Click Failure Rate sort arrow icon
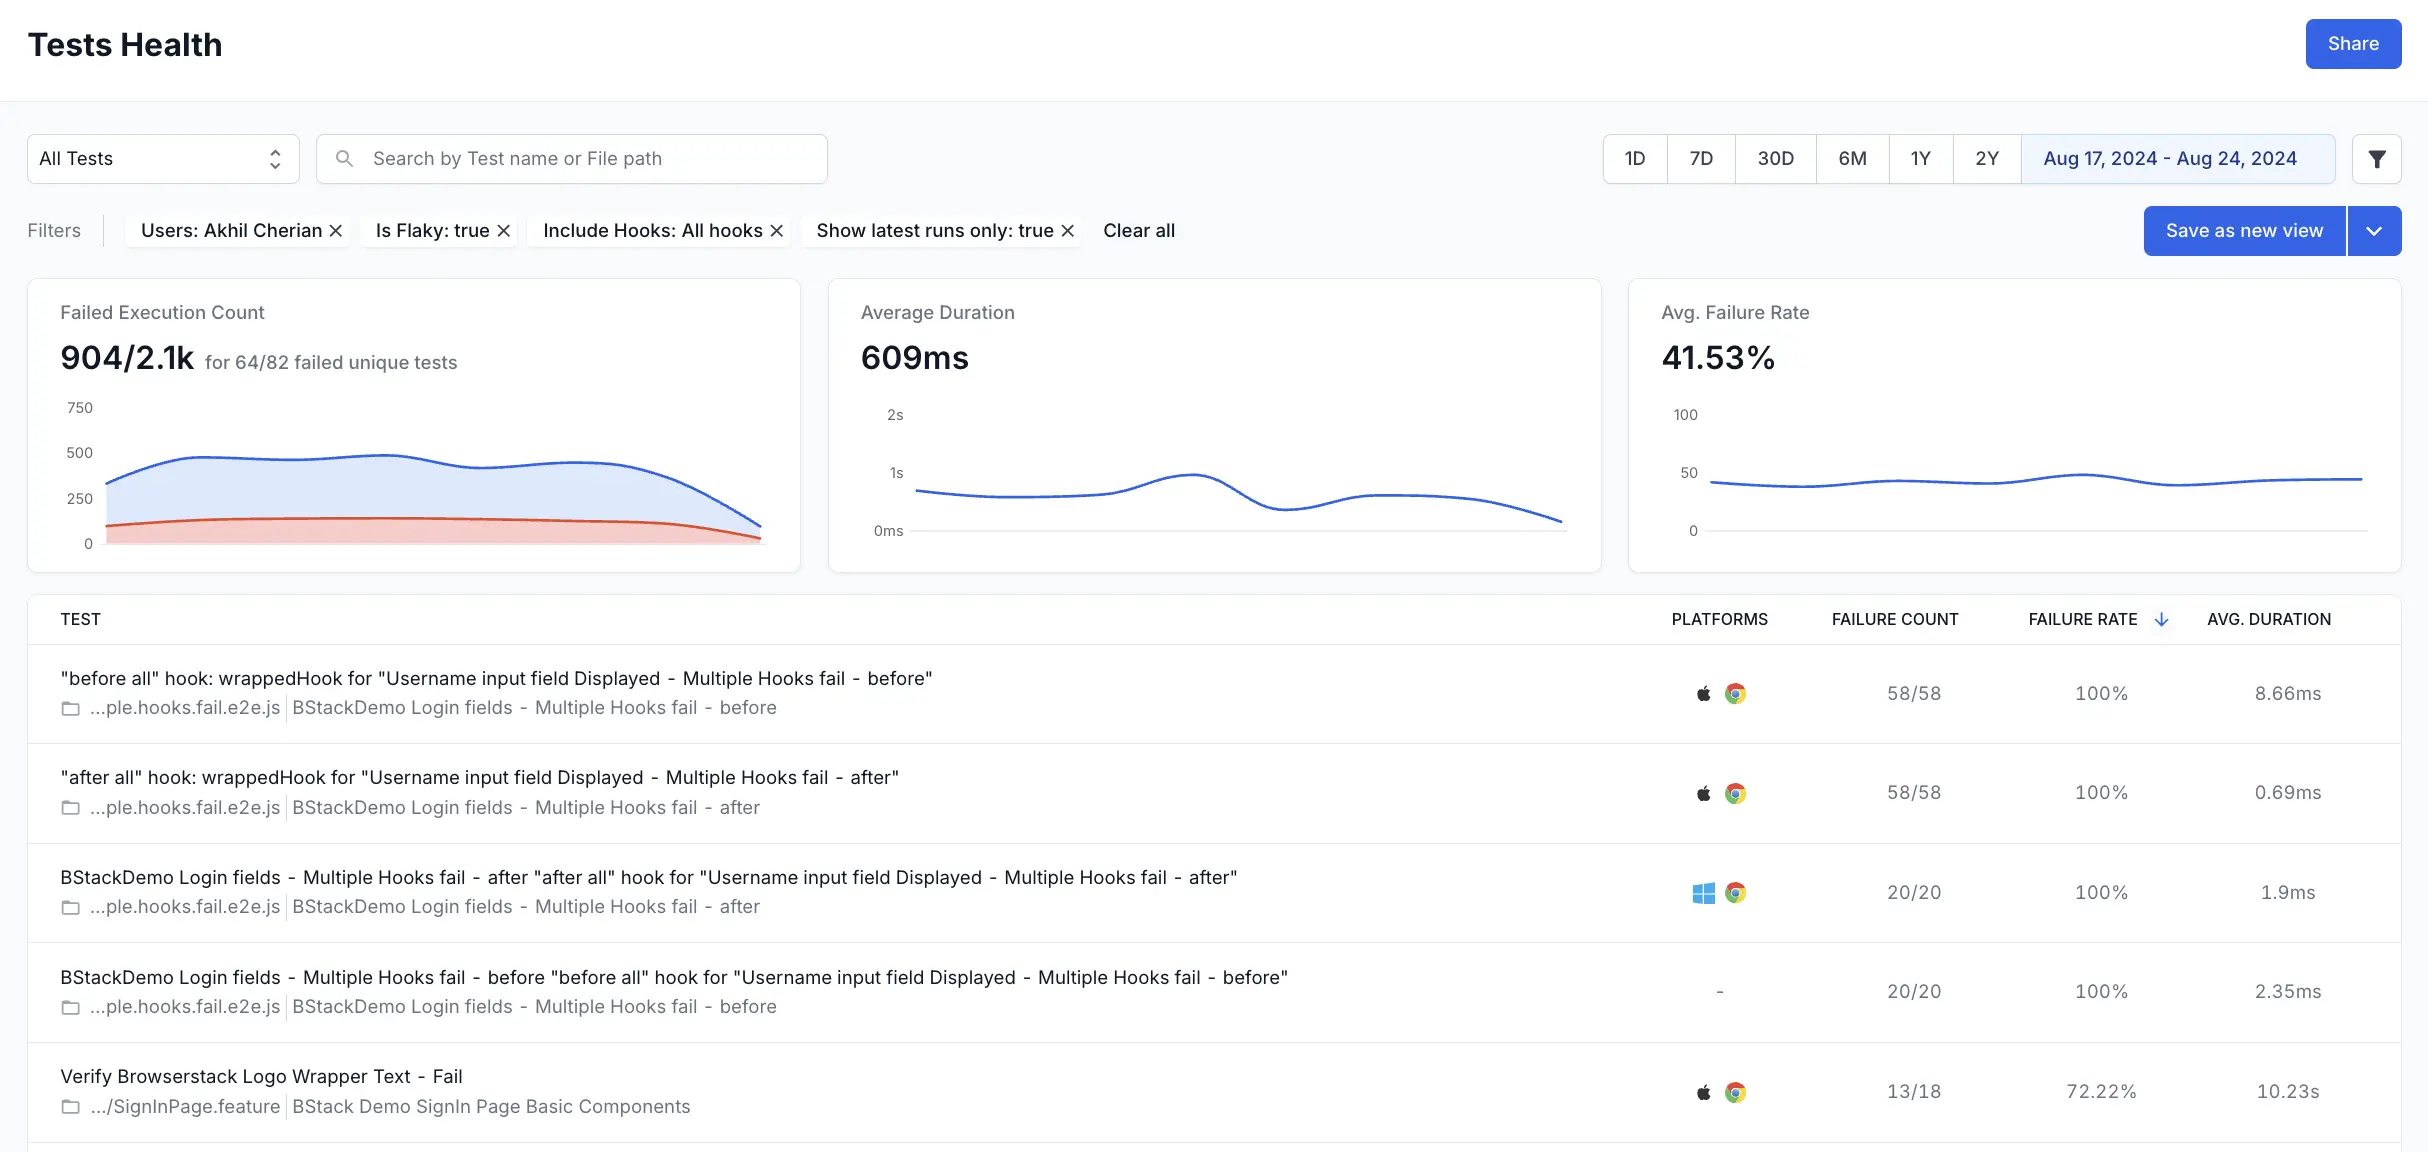The width and height of the screenshot is (2428, 1152). point(2161,620)
